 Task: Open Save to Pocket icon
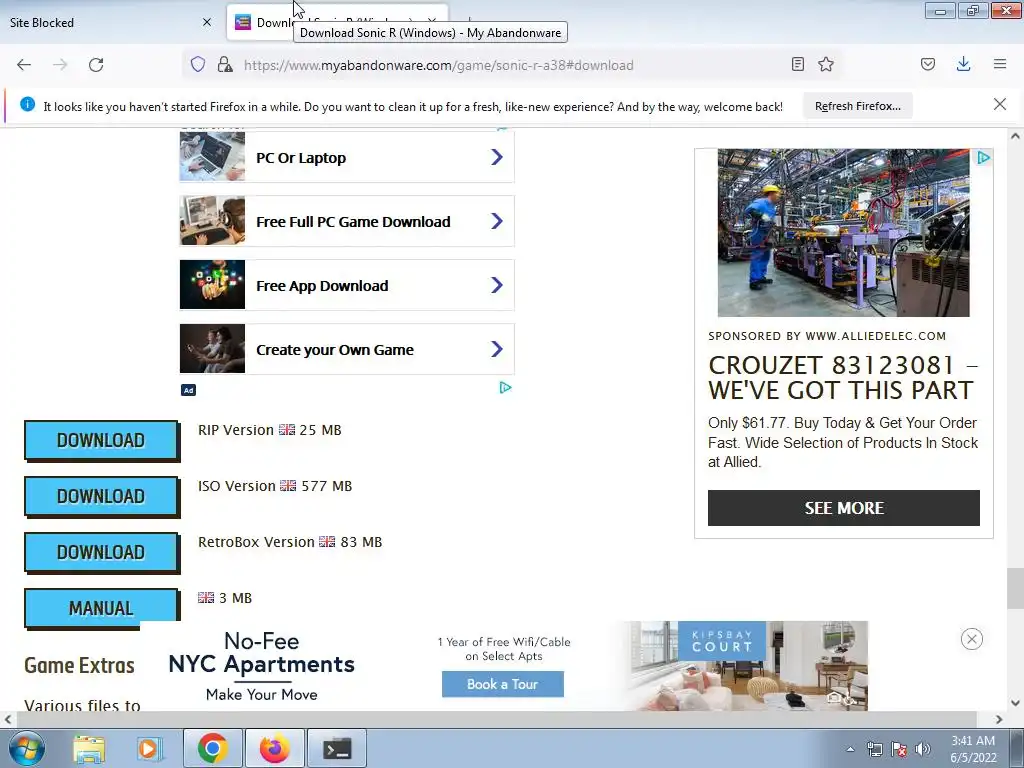[927, 64]
